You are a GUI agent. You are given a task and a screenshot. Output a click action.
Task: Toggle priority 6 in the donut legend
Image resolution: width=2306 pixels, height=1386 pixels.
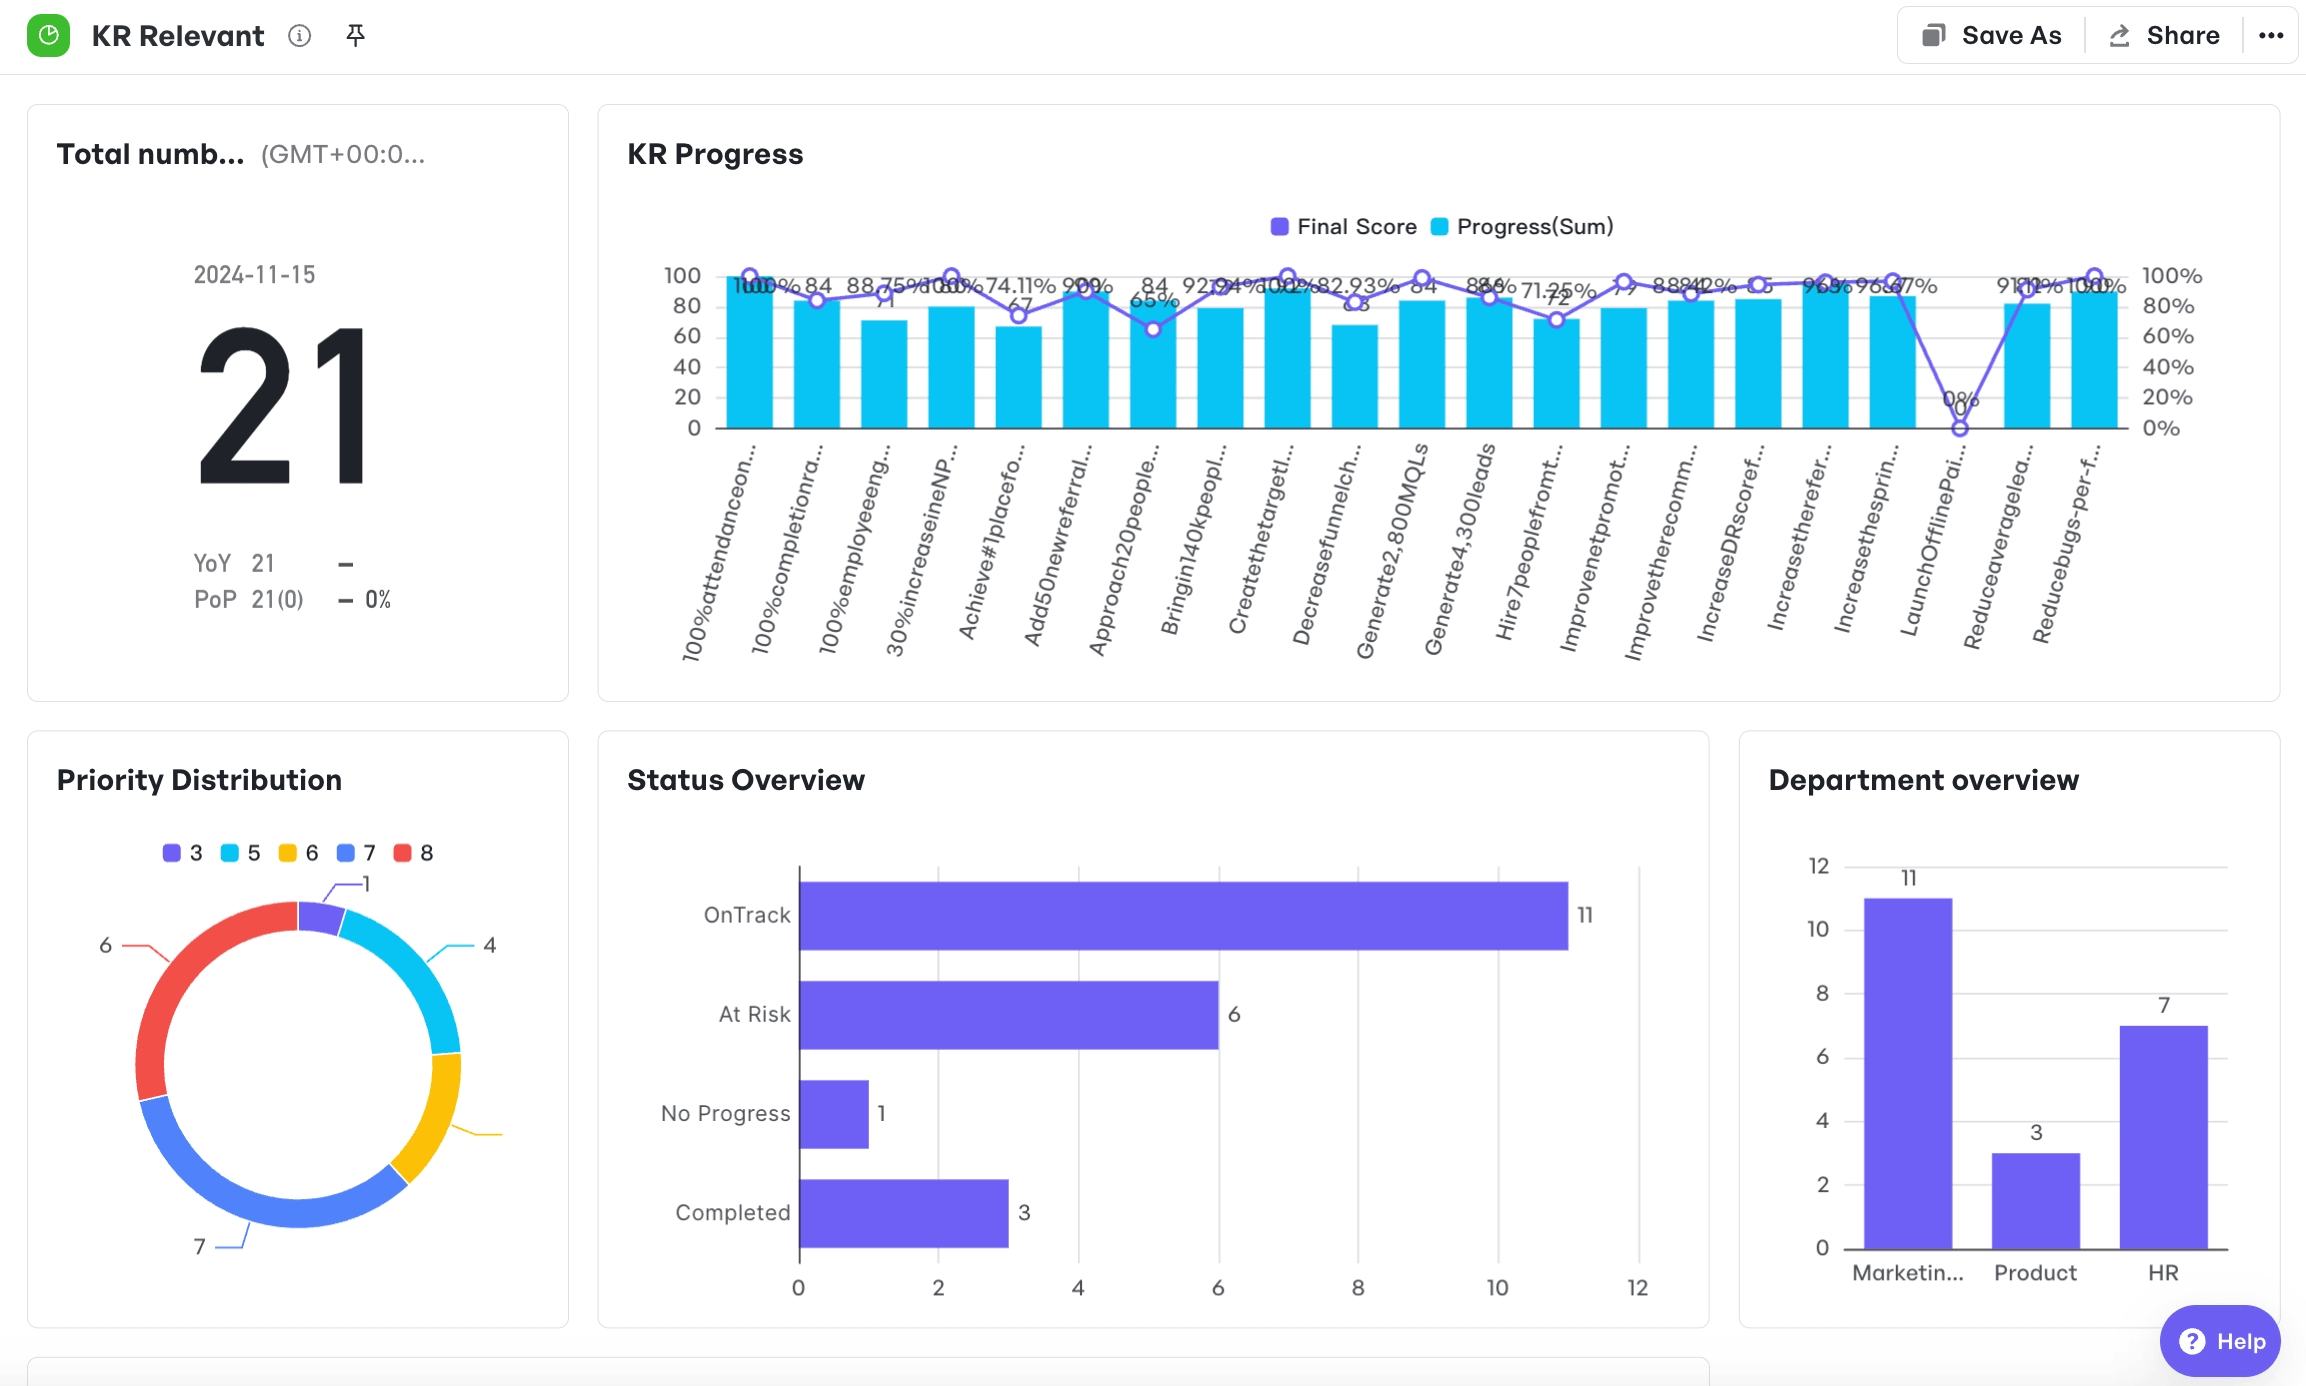(299, 853)
